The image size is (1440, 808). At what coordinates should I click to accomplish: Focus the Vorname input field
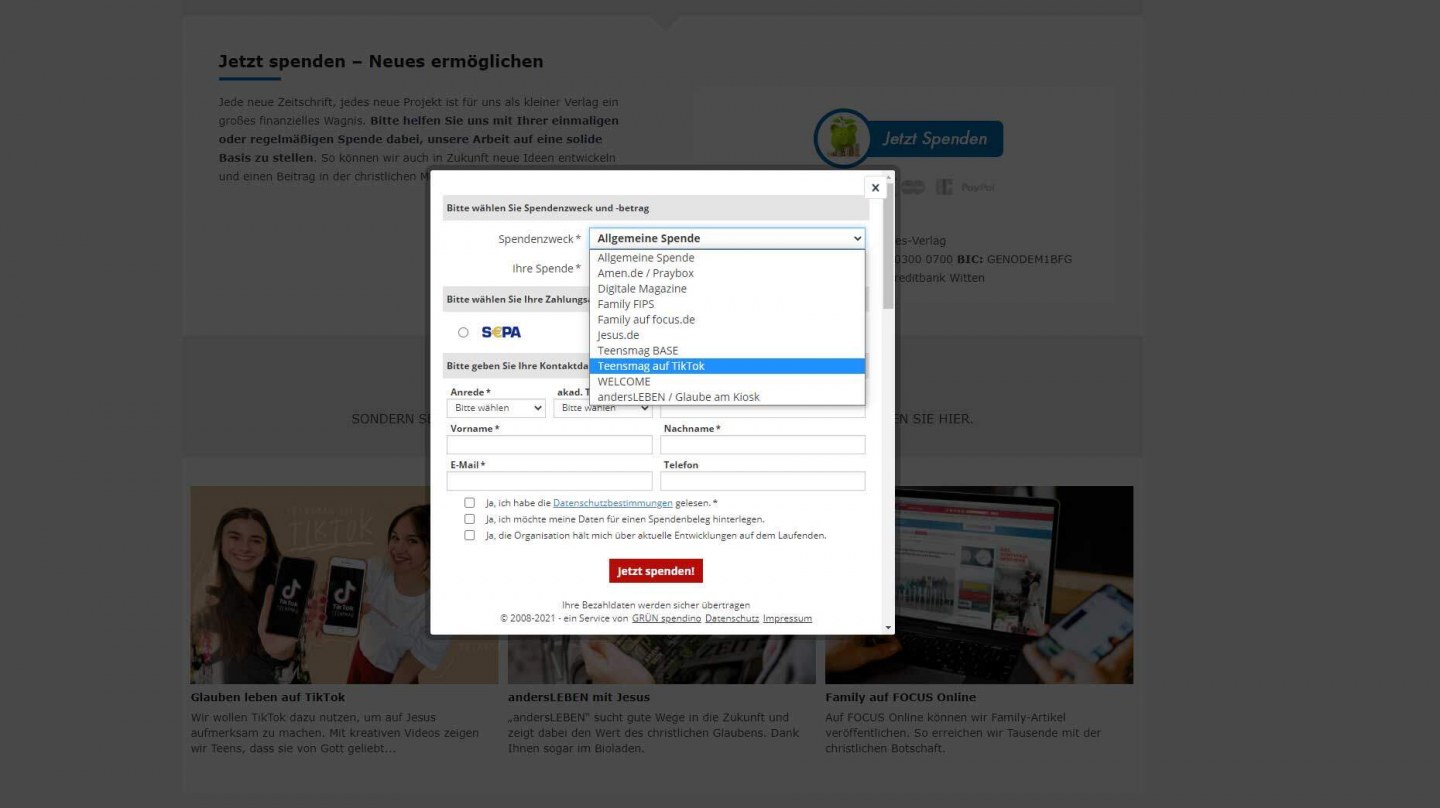[549, 445]
